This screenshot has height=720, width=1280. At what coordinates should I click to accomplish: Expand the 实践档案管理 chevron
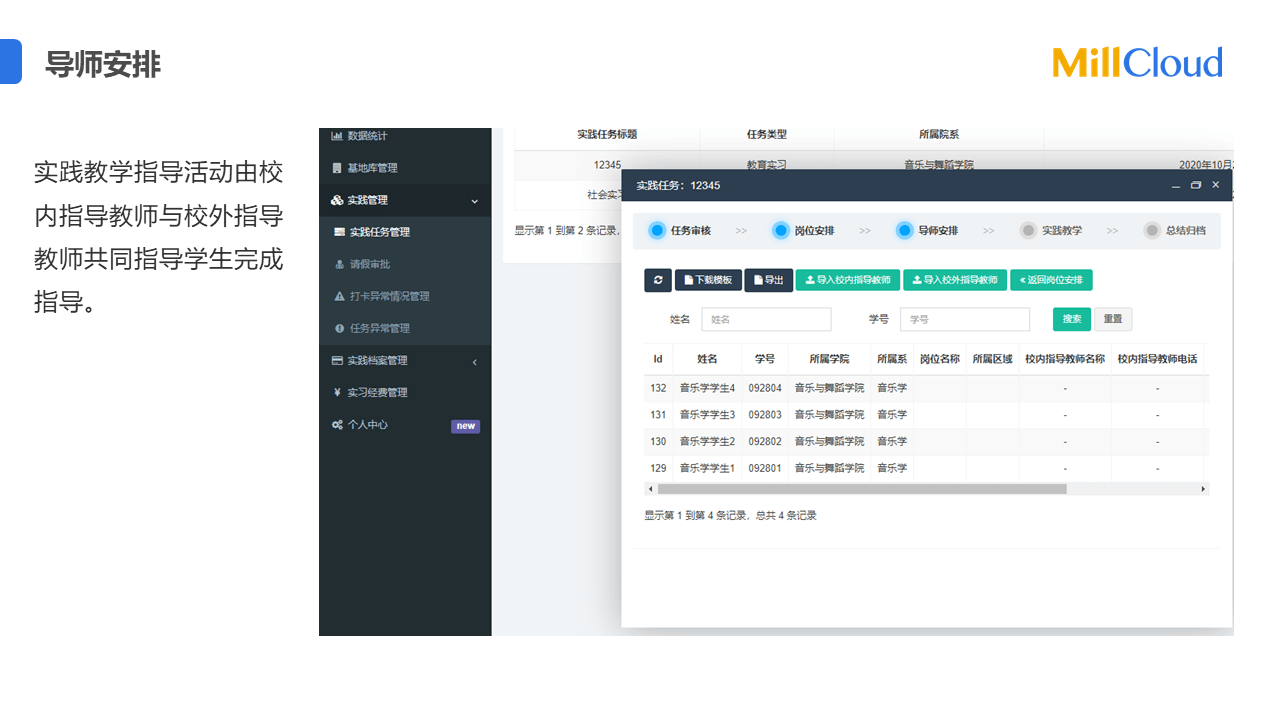[474, 361]
